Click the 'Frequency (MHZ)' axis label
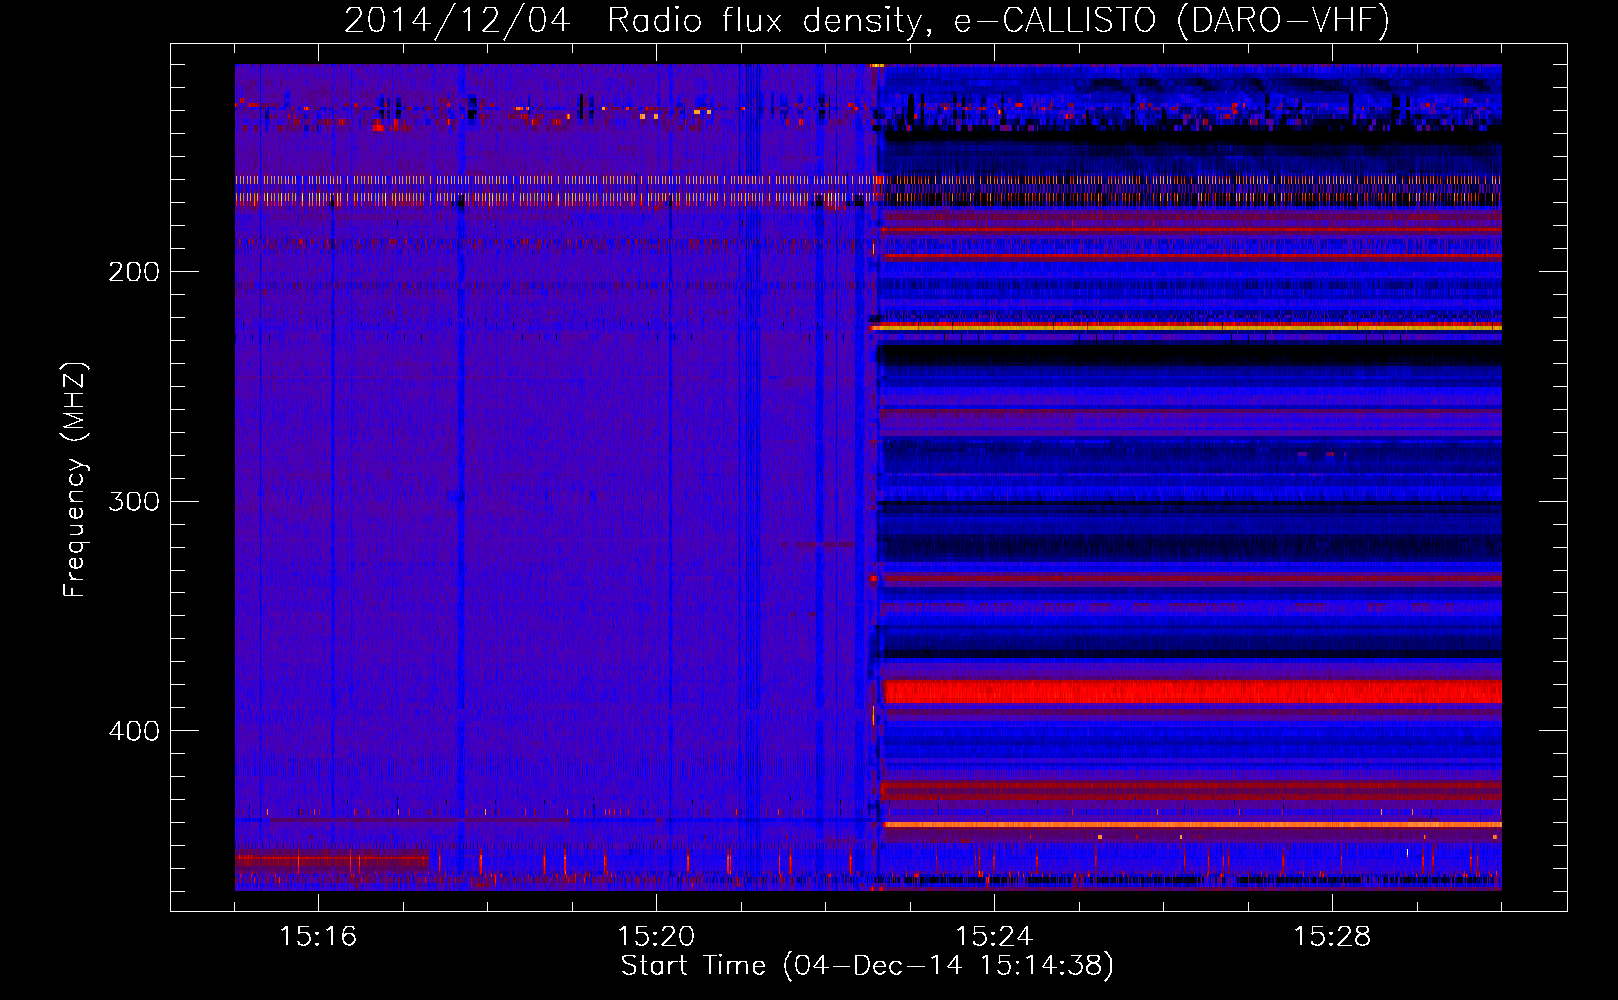1618x1000 pixels. pos(76,480)
